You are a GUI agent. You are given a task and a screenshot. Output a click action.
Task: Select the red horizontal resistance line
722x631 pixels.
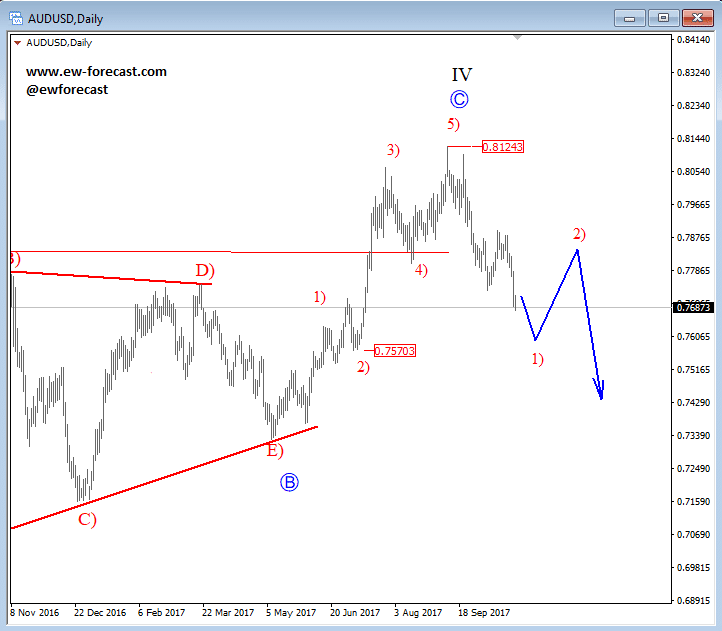pyautogui.click(x=229, y=252)
